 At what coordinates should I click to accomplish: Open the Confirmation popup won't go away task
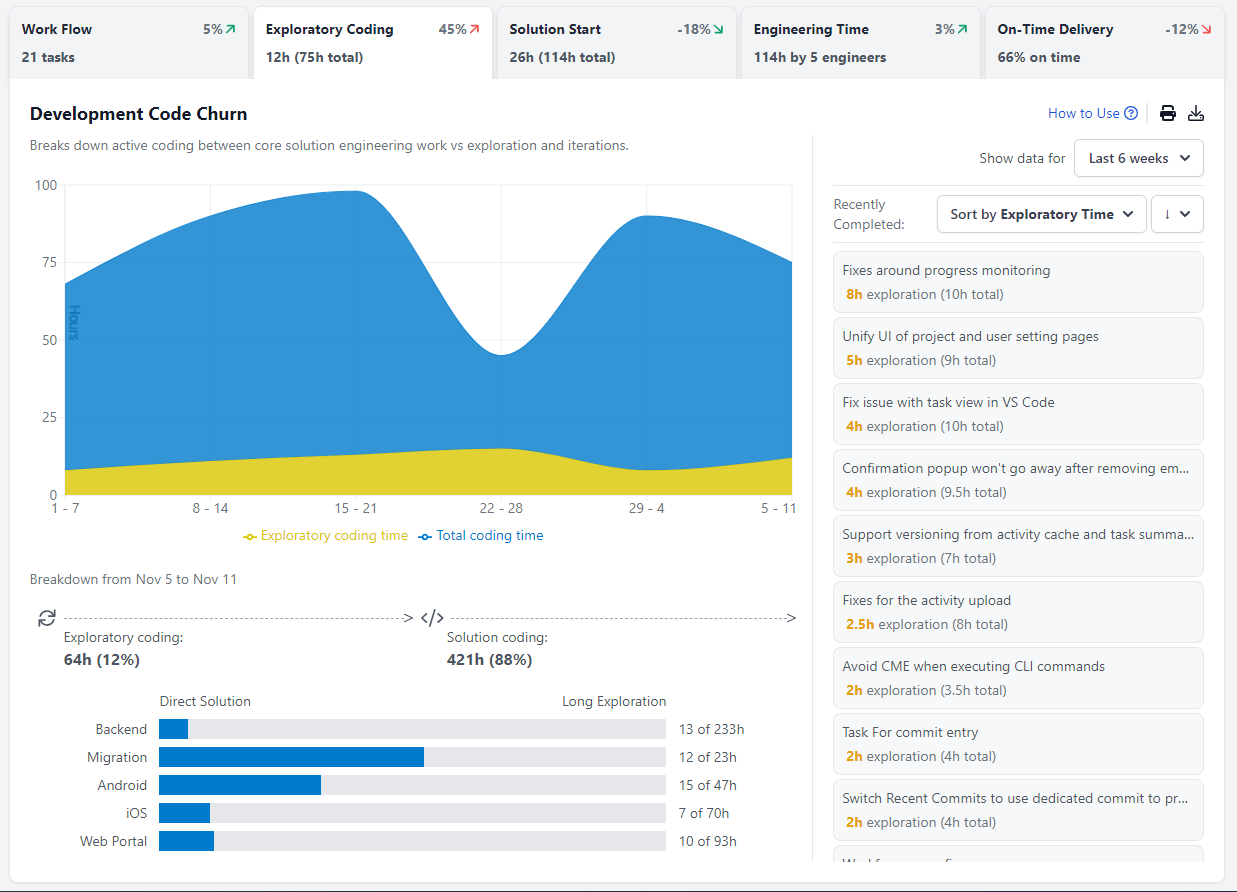coord(1018,480)
